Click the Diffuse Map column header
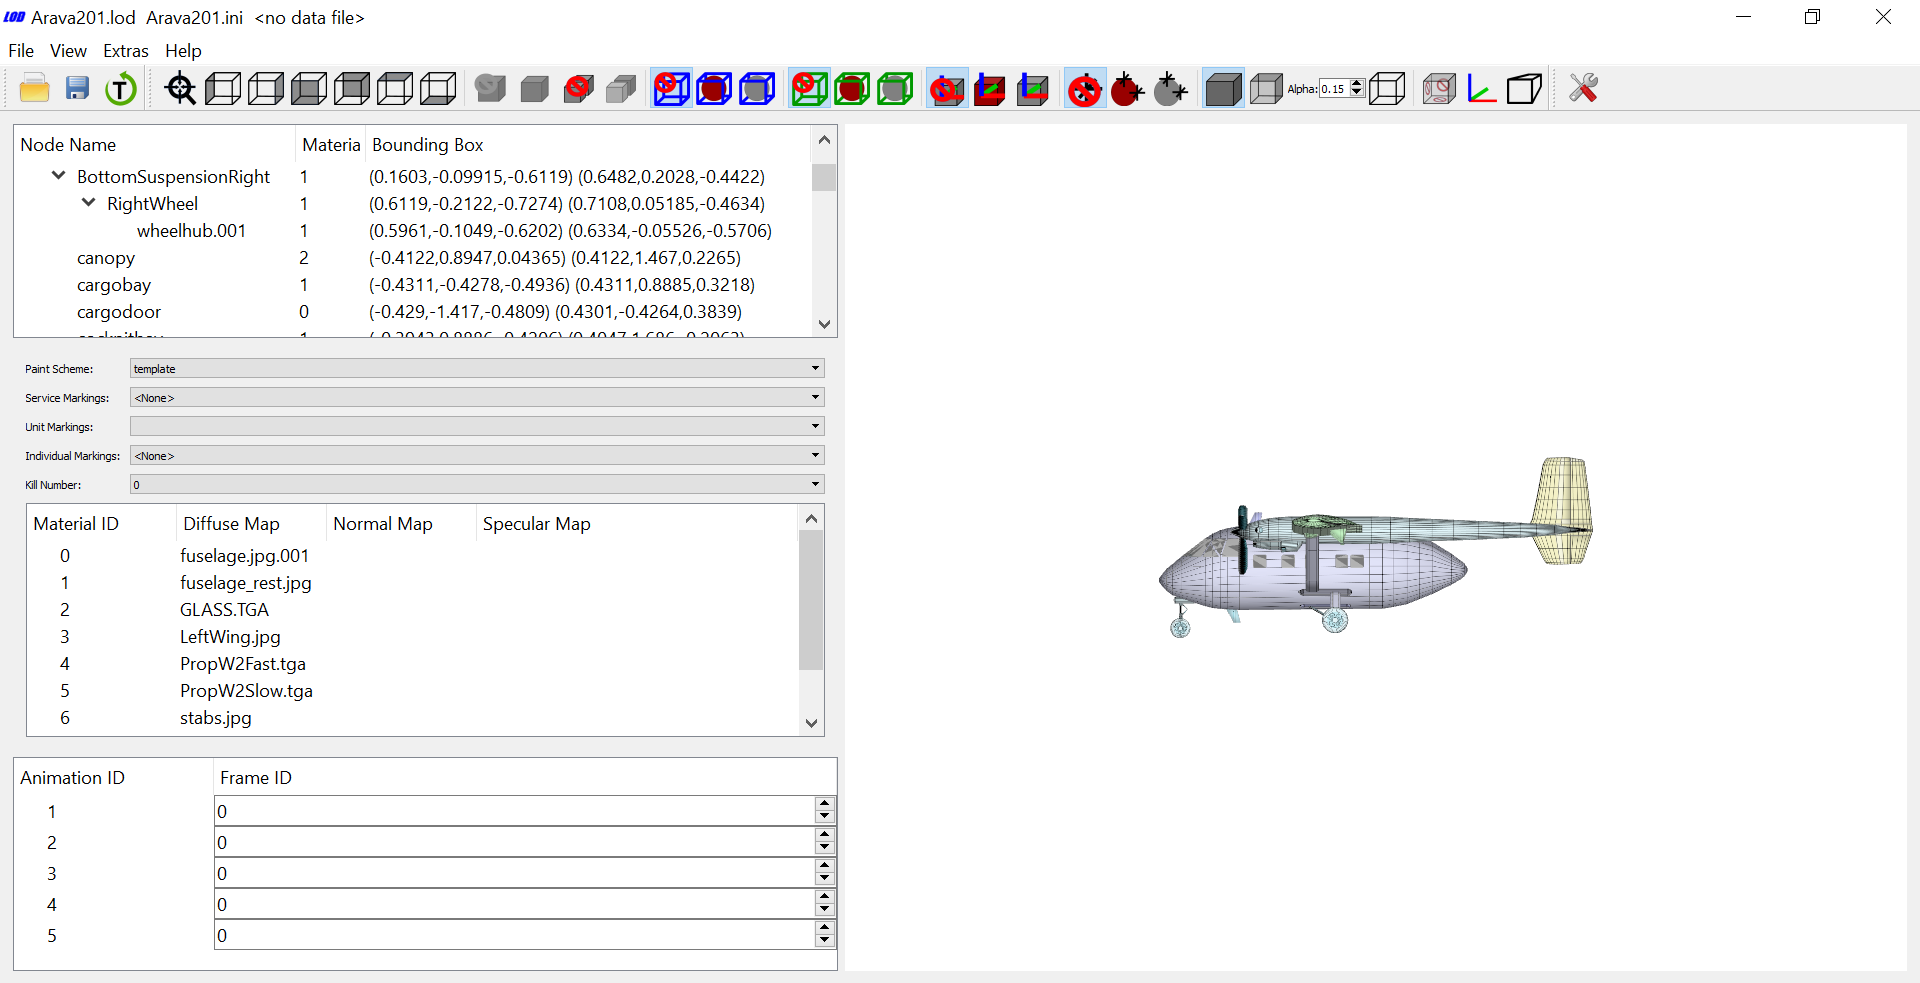 (x=251, y=524)
